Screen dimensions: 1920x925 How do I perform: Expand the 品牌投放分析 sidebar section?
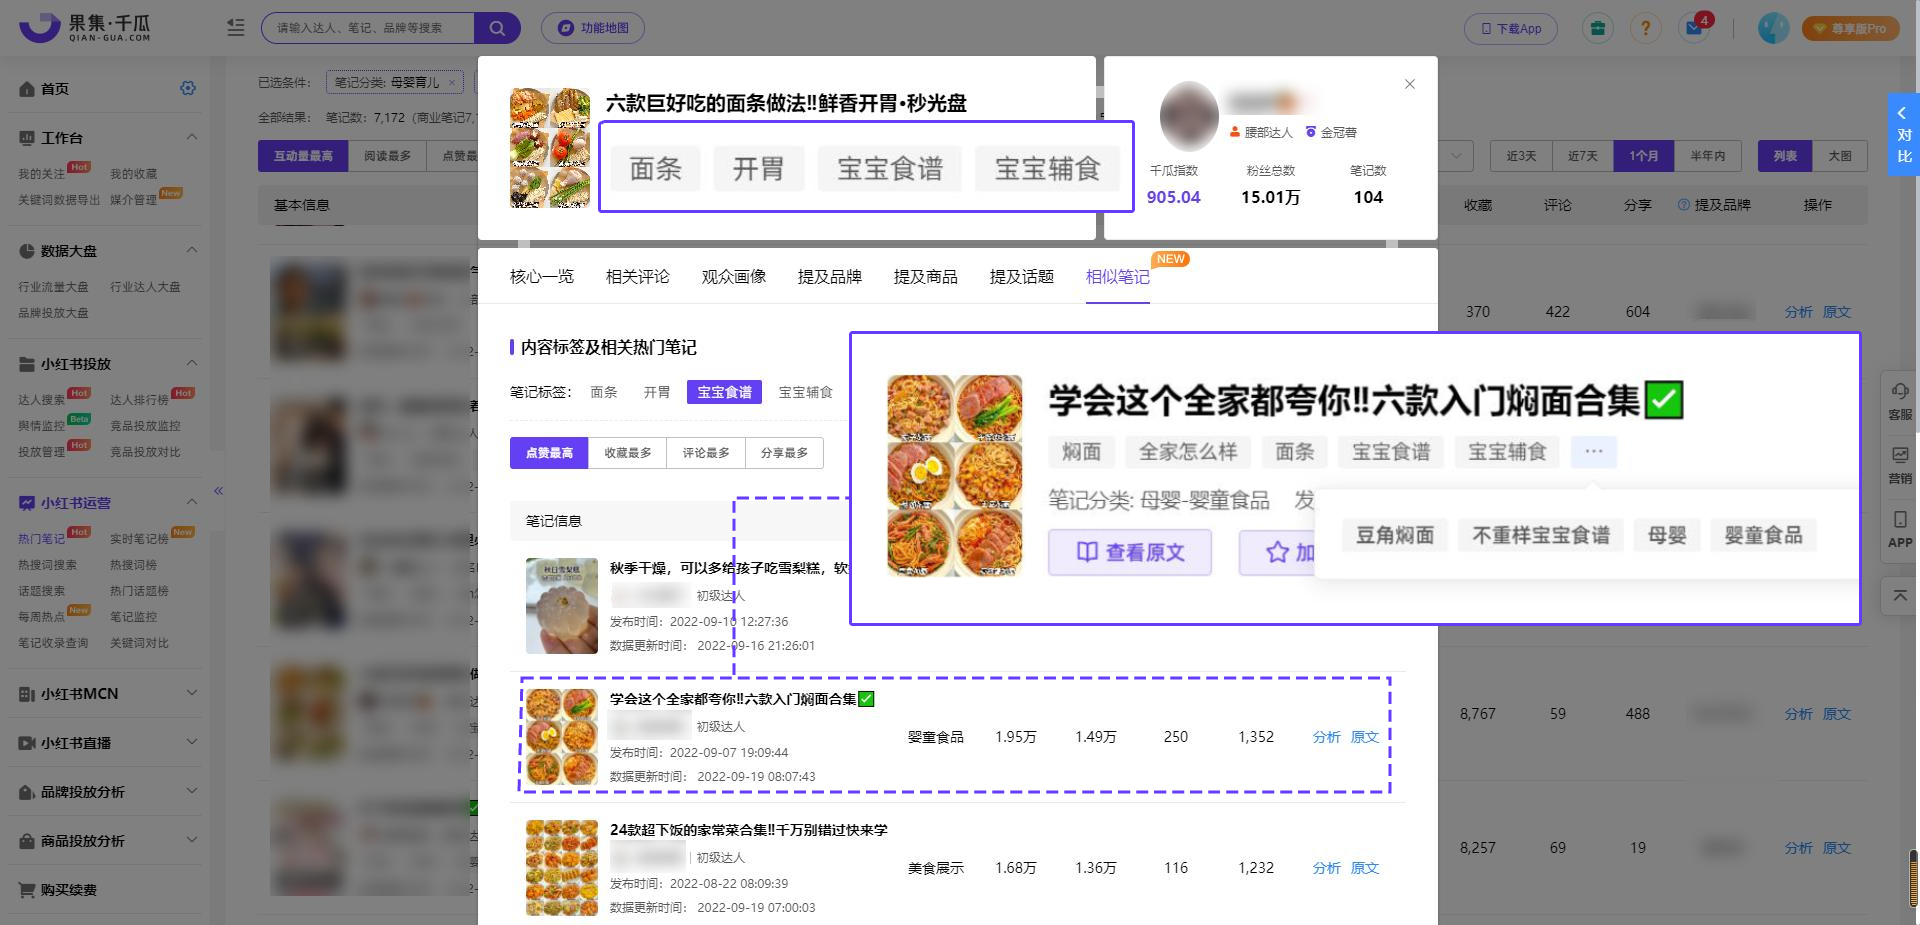point(192,791)
